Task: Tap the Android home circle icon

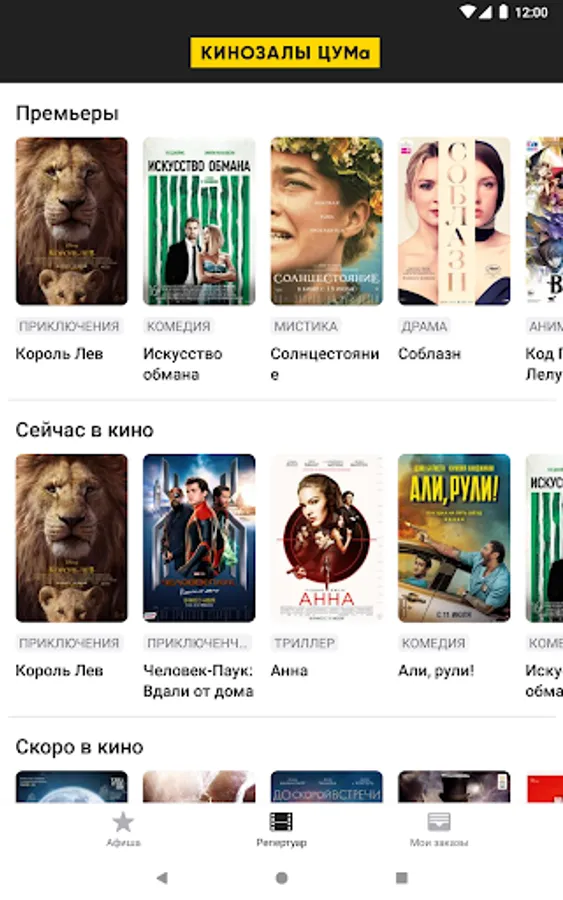Action: tap(281, 878)
